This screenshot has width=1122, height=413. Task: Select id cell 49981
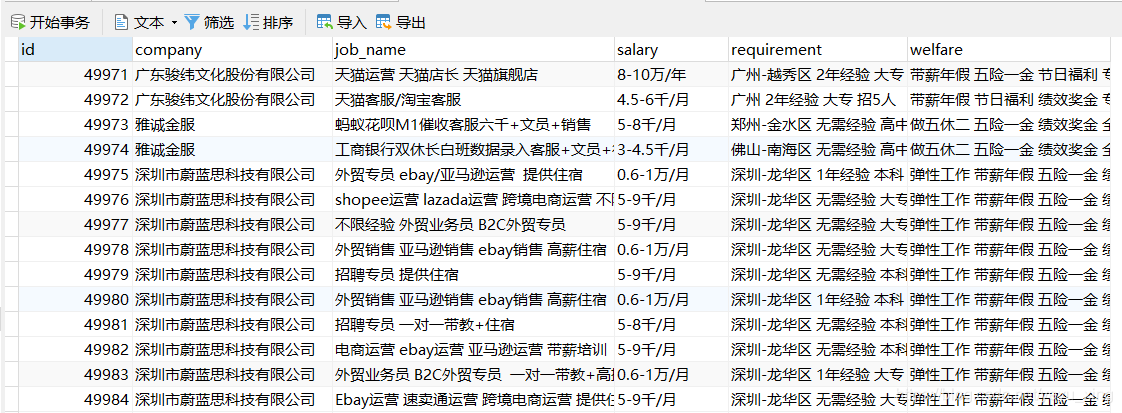(x=75, y=325)
